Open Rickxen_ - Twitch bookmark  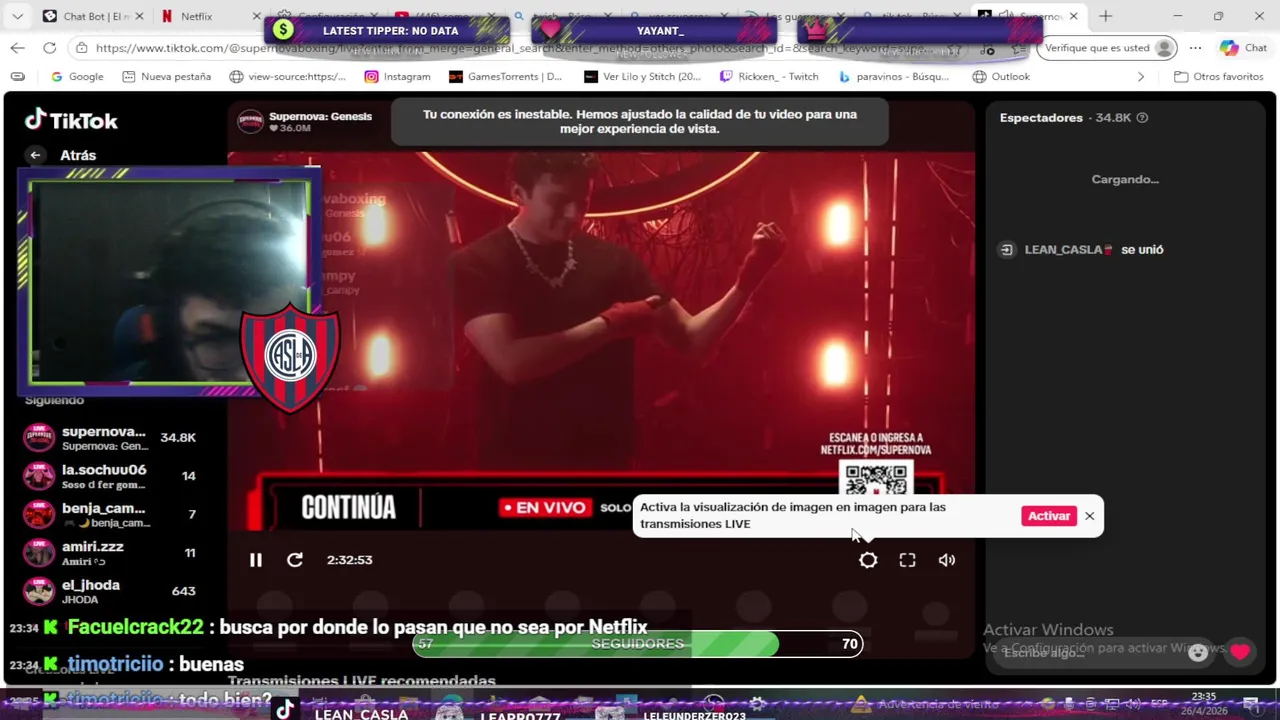coord(769,76)
